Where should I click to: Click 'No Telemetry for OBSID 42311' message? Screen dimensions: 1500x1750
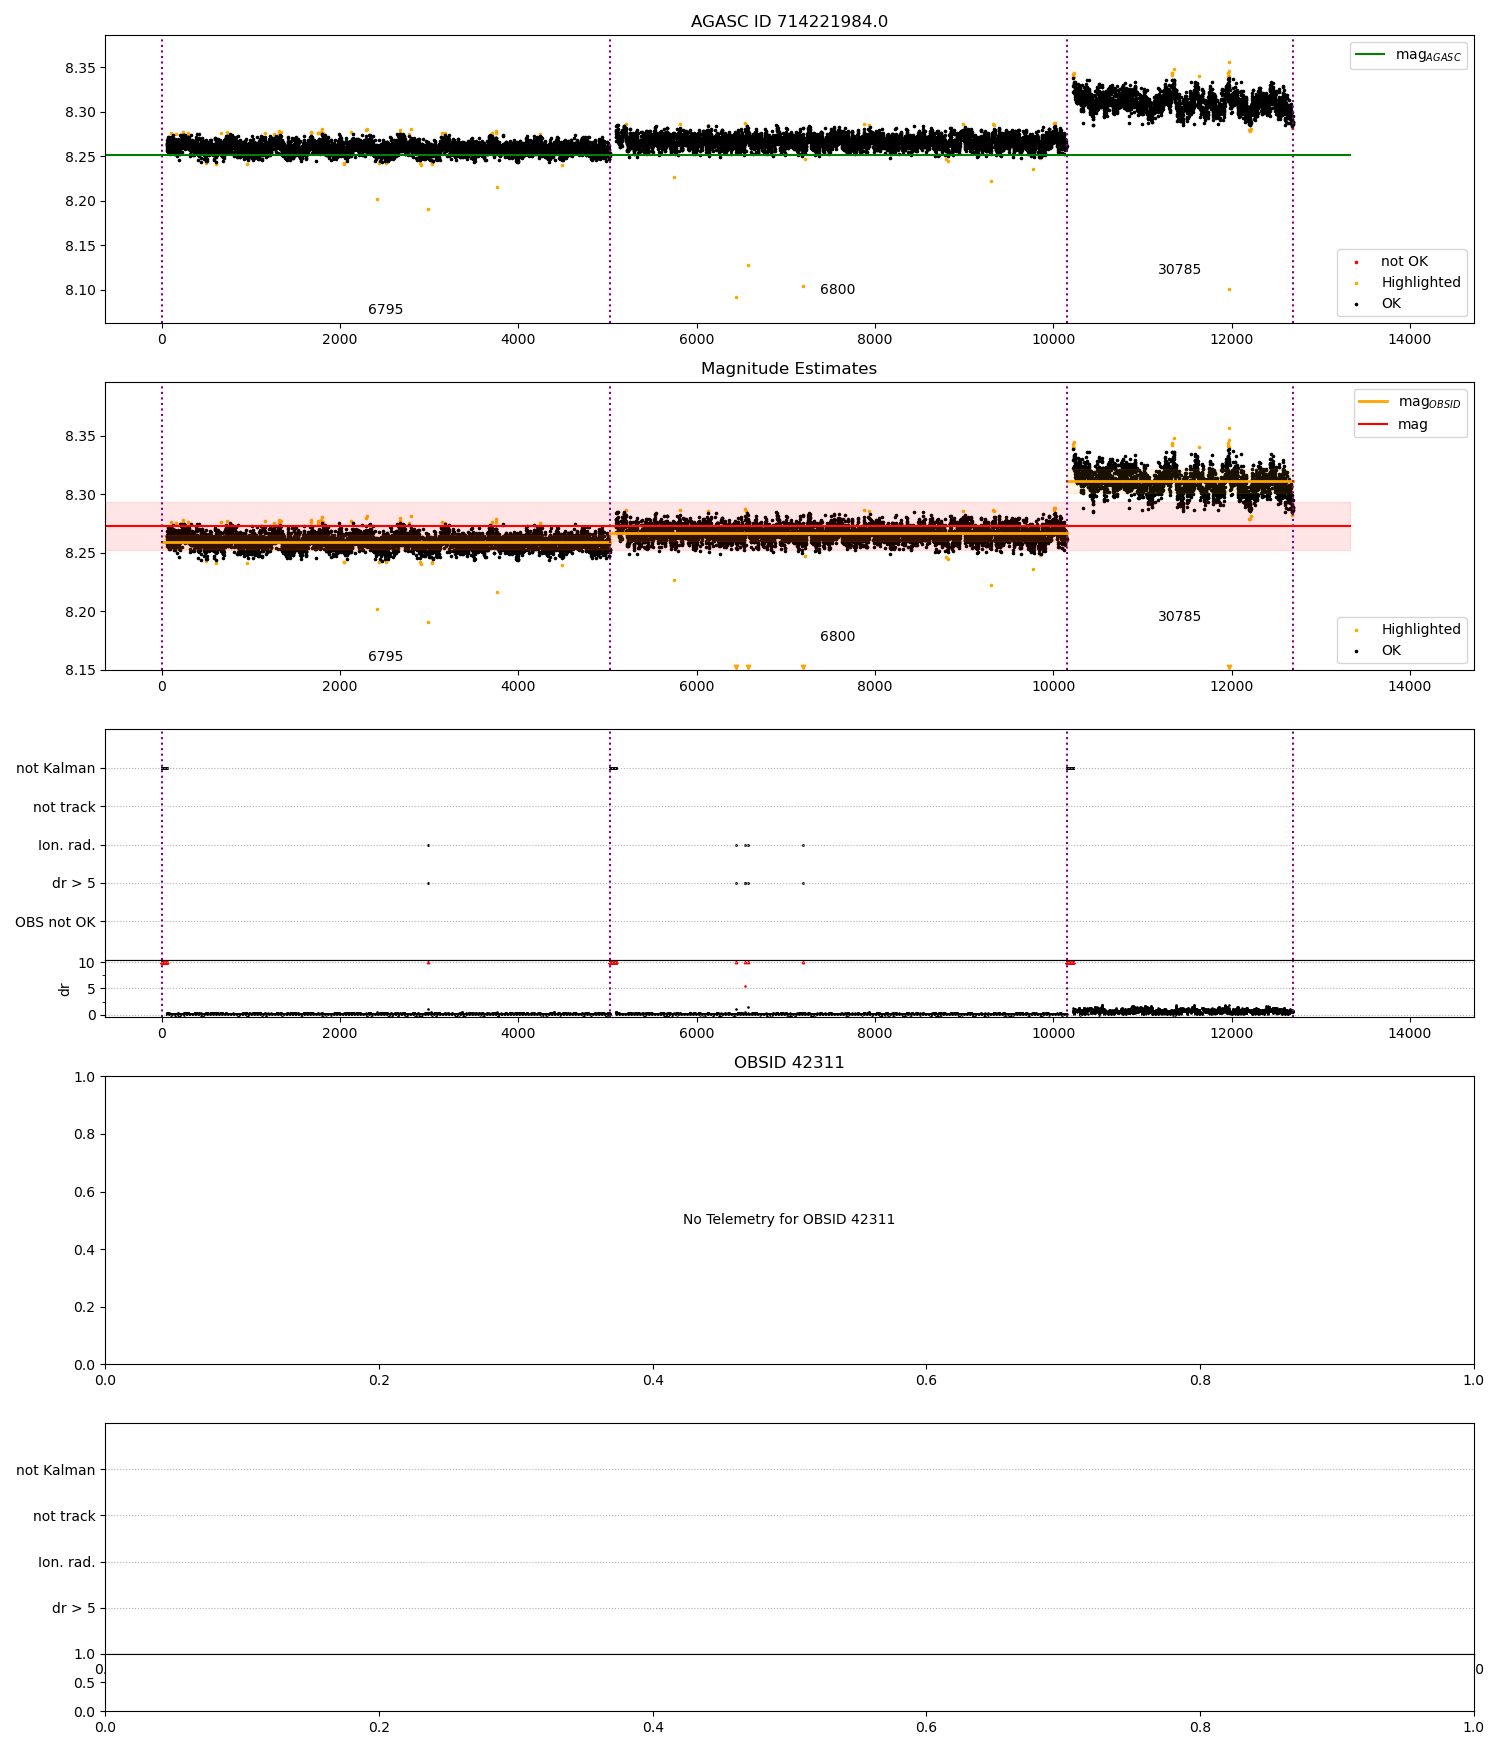(x=789, y=1220)
